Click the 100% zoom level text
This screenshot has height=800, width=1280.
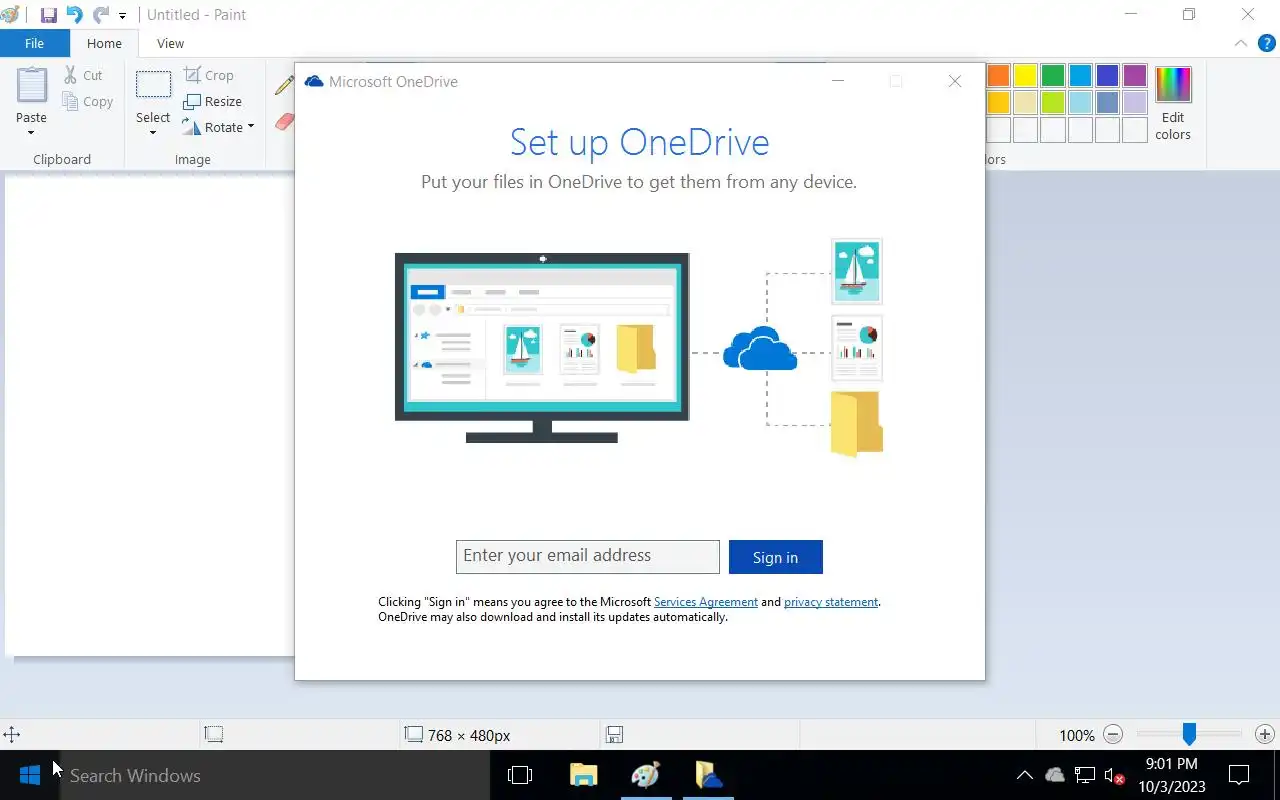coord(1077,735)
